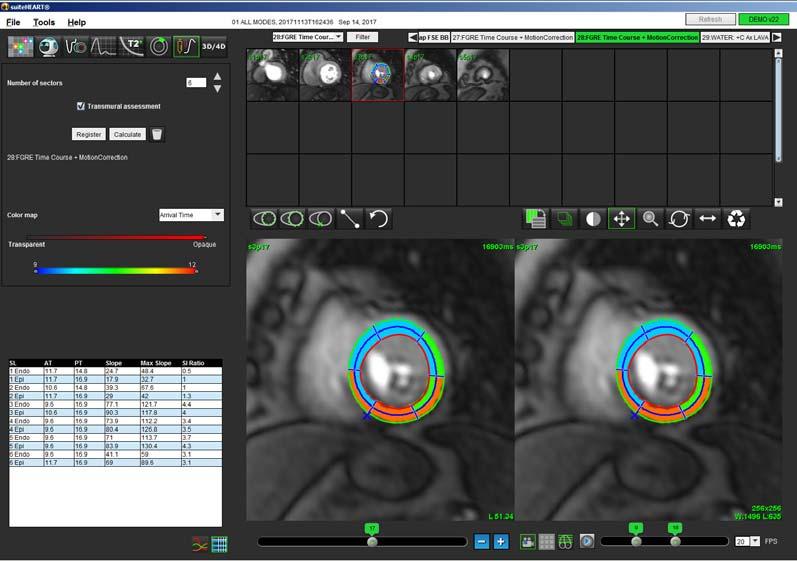This screenshot has width=797, height=561.
Task: Switch to 27:FGRE Time Course + MotionCorrection tab
Action: pos(512,38)
